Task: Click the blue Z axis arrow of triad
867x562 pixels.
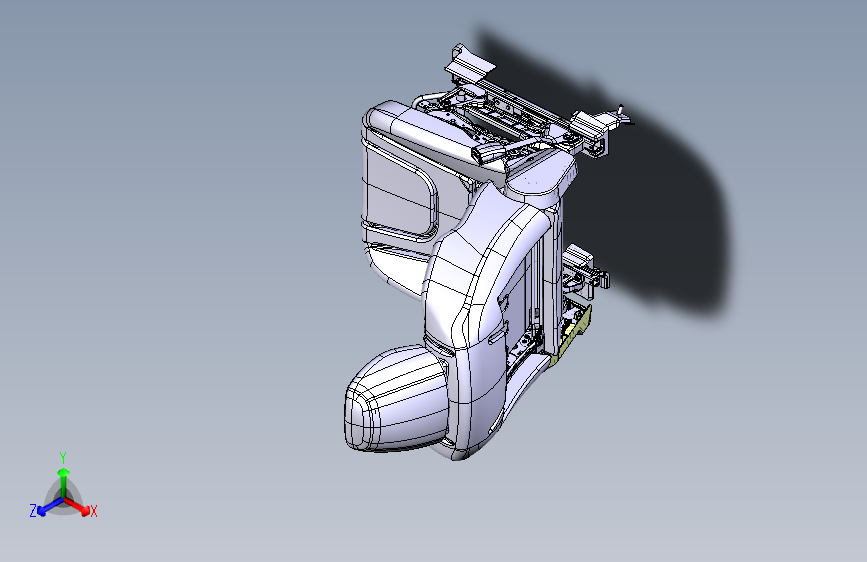Action: coord(50,506)
